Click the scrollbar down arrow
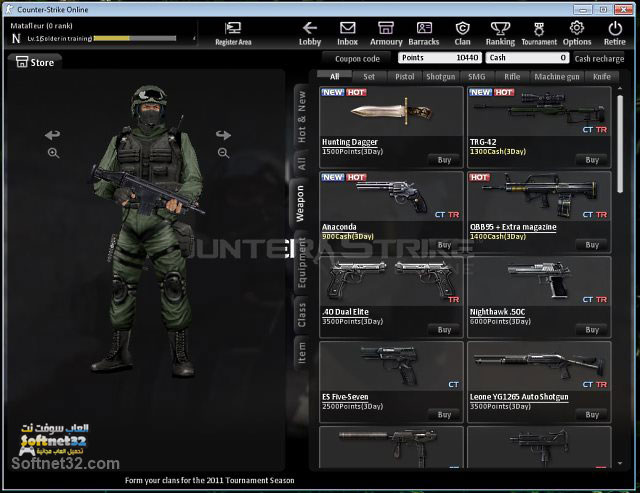Viewport: 640px width, 493px height. pyautogui.click(x=620, y=463)
